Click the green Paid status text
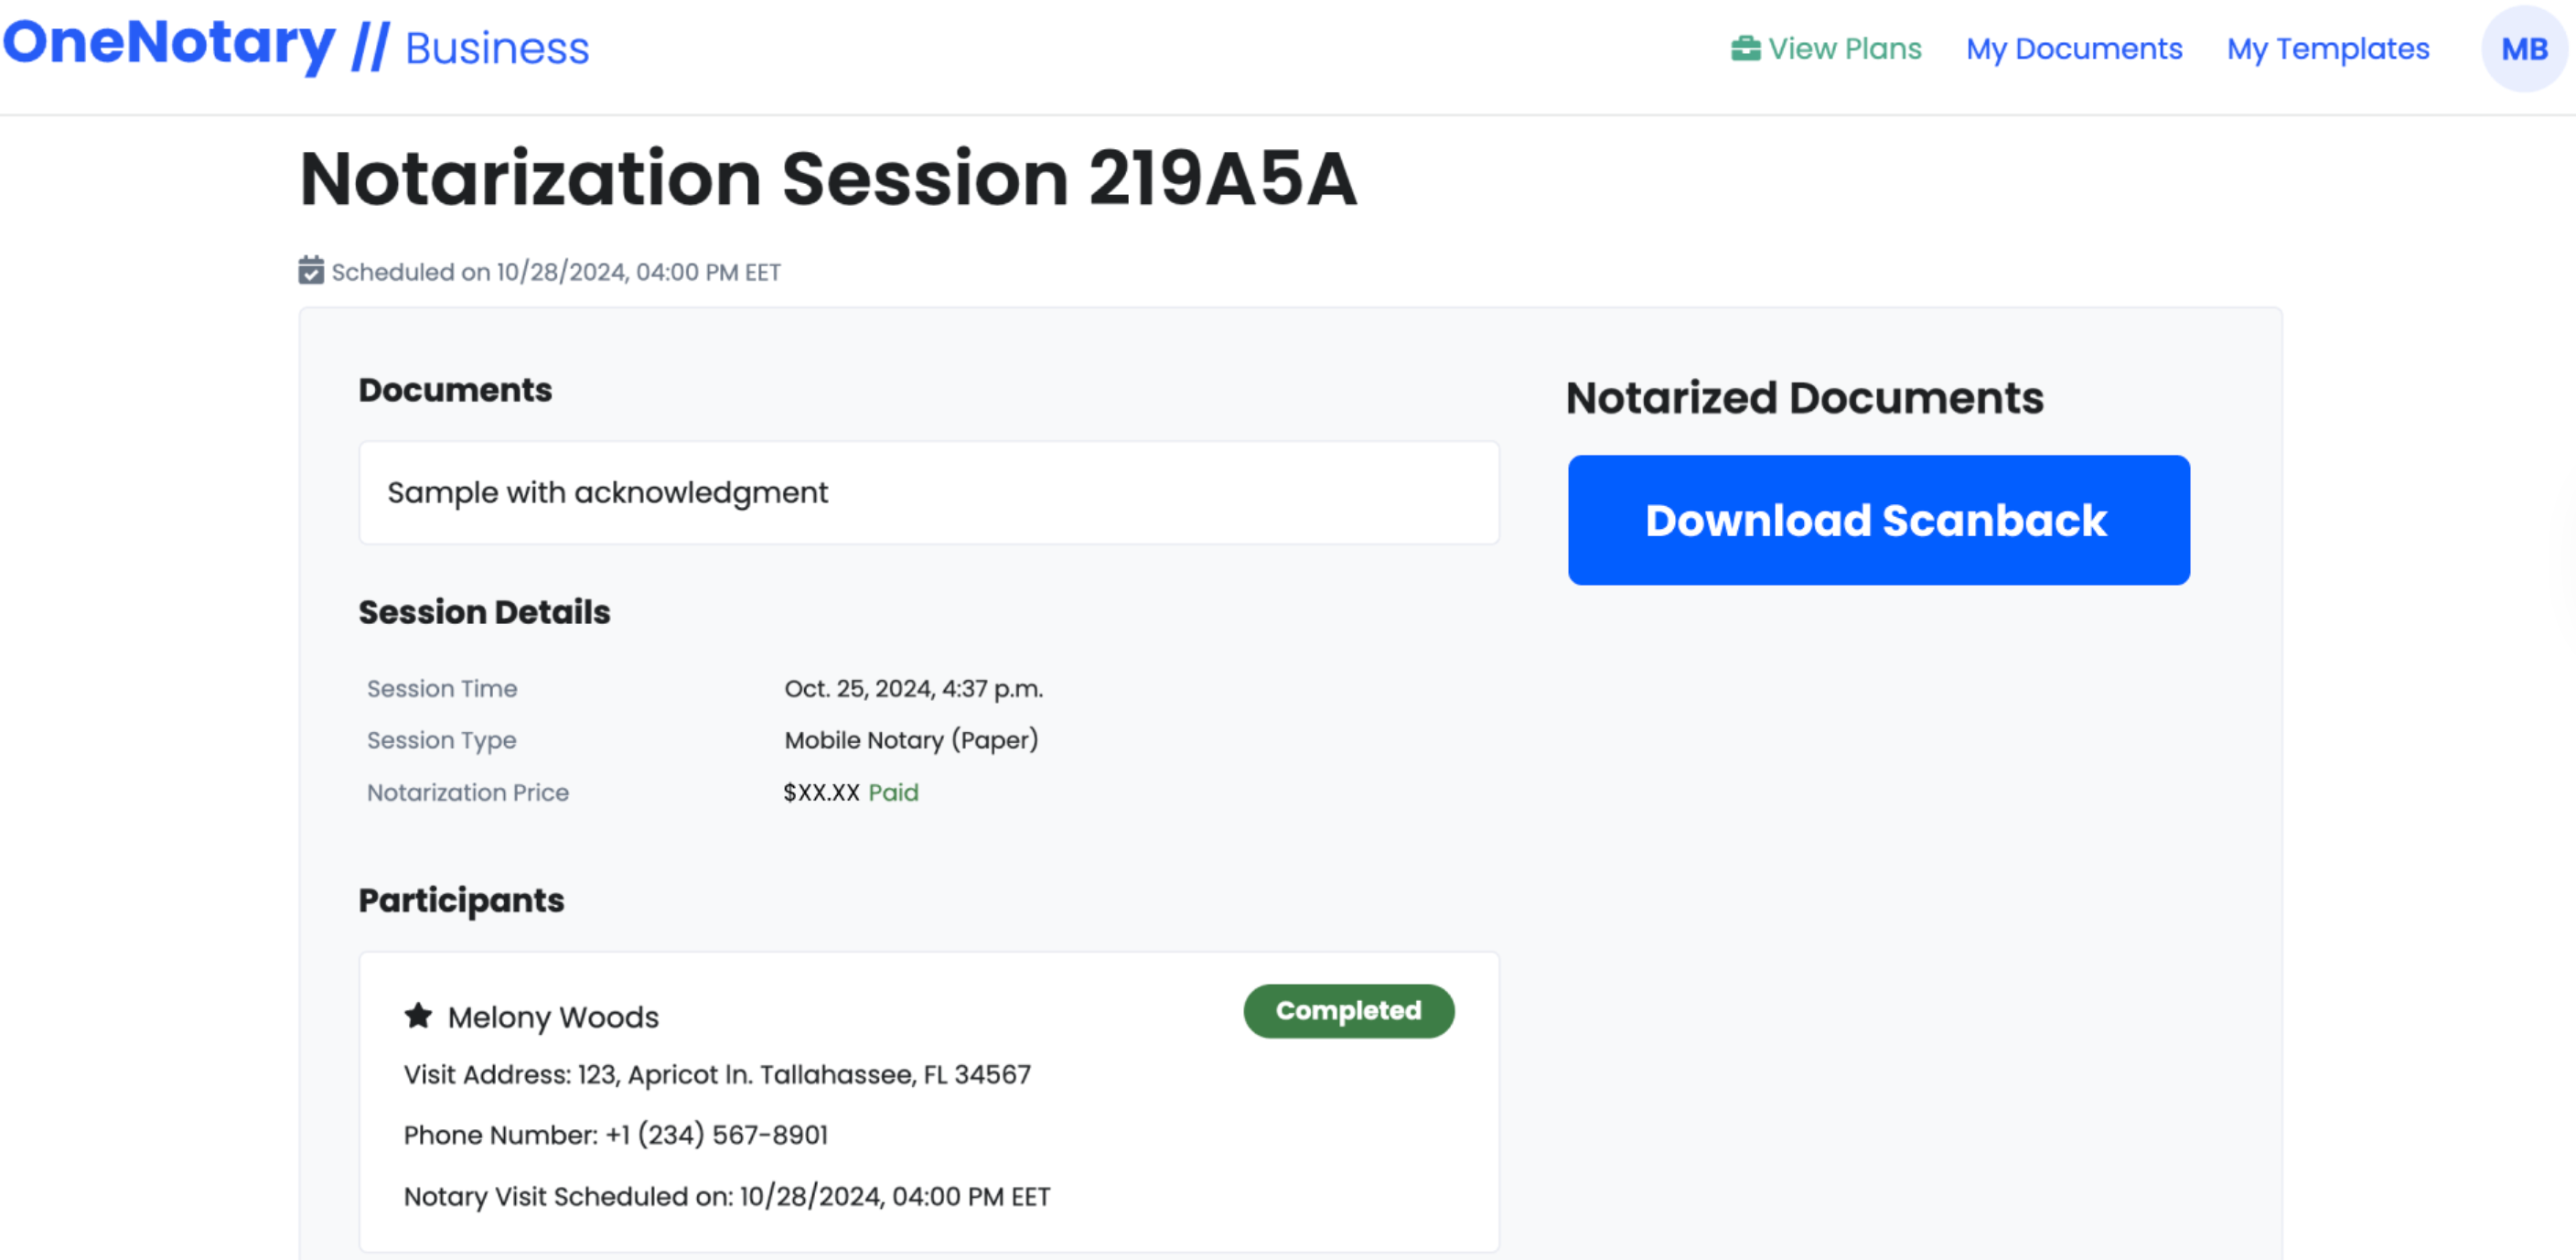The height and width of the screenshot is (1260, 2576). click(x=892, y=792)
